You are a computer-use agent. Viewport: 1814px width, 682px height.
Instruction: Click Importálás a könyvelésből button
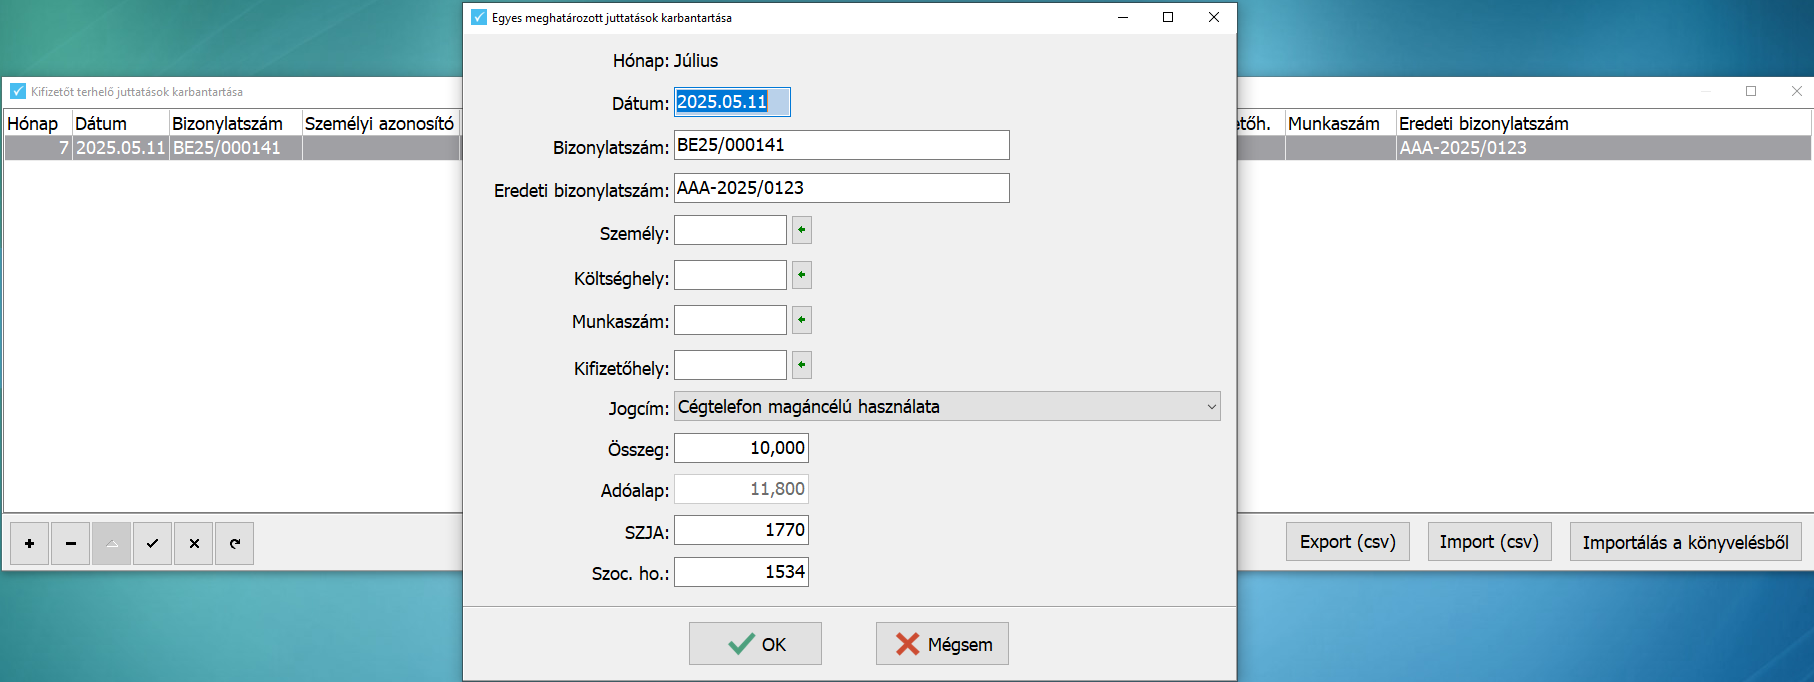point(1685,542)
